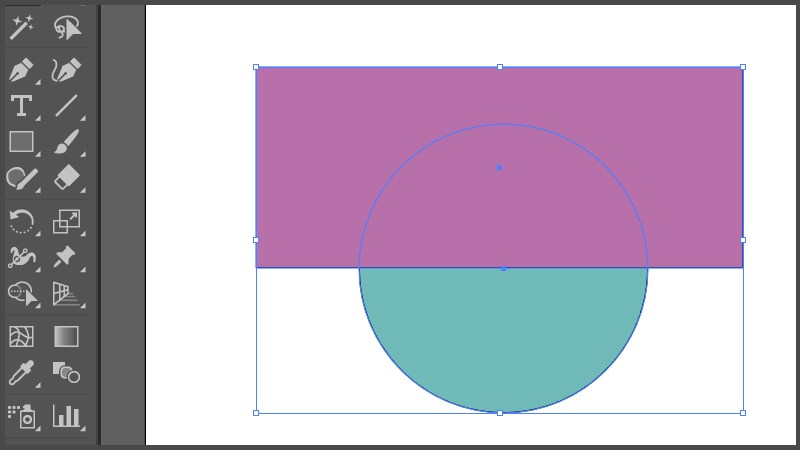Click the middle-left selection handle
This screenshot has width=800, height=450.
(256, 240)
